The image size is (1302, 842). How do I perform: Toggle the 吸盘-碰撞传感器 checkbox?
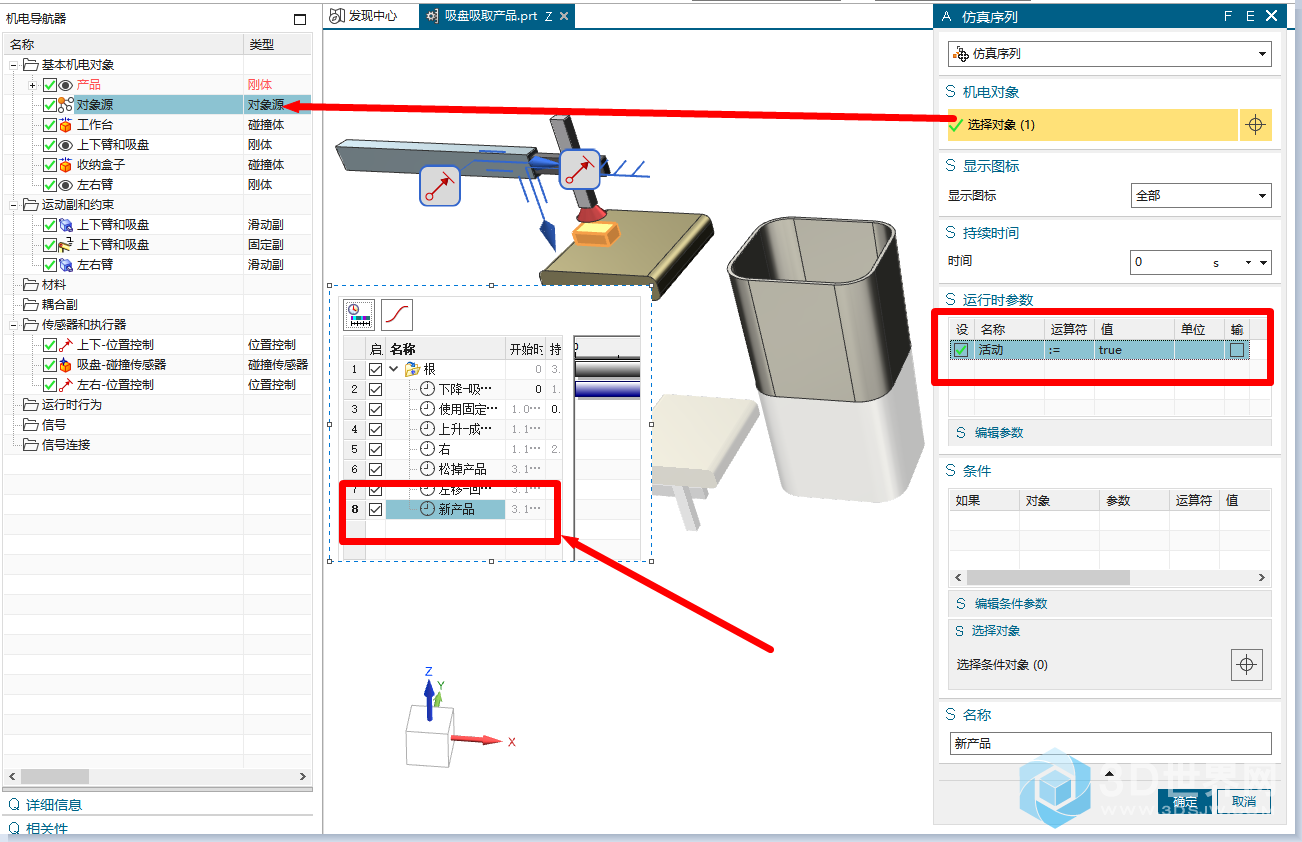coord(50,365)
